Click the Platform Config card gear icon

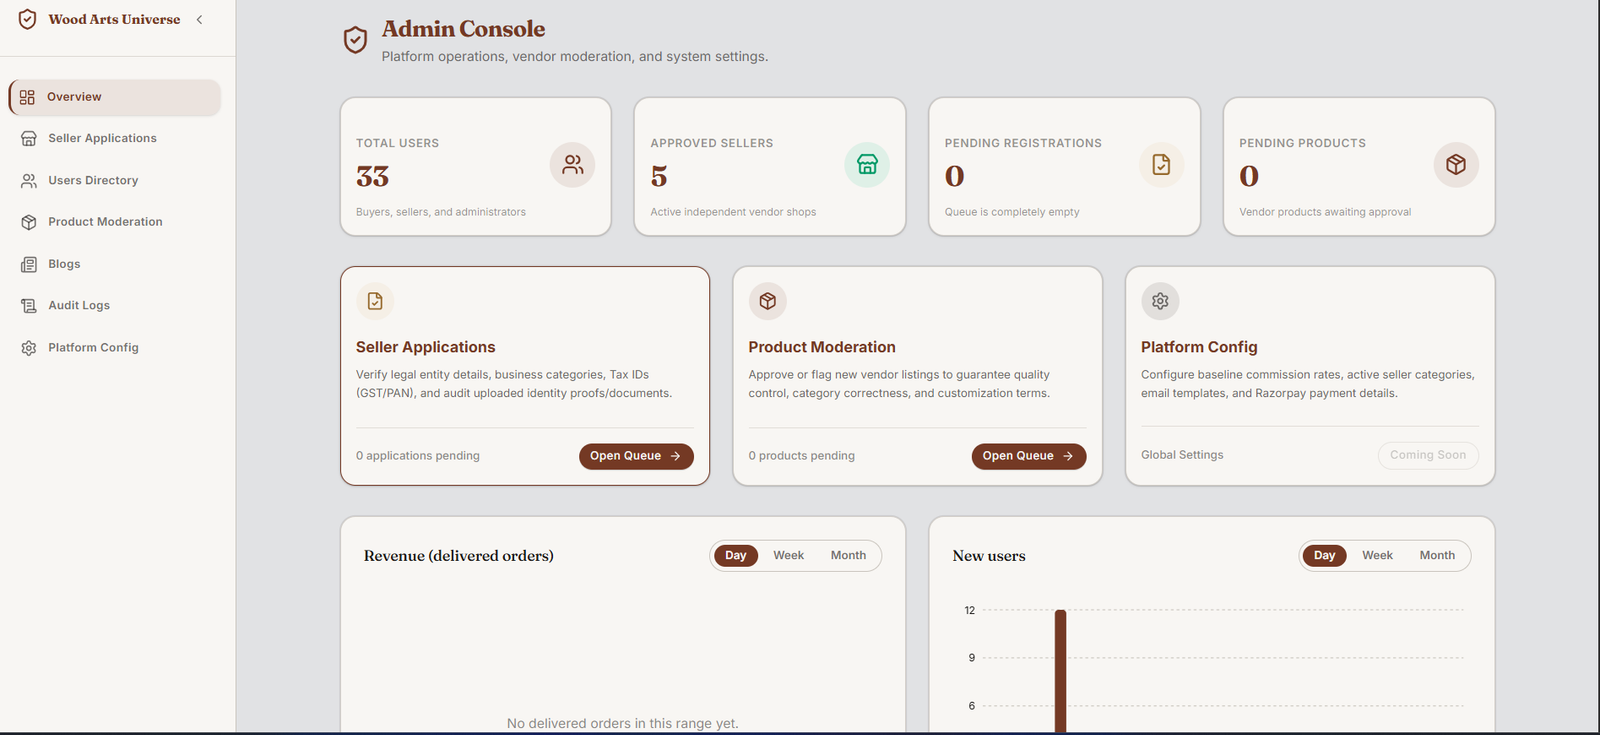[x=1160, y=301]
